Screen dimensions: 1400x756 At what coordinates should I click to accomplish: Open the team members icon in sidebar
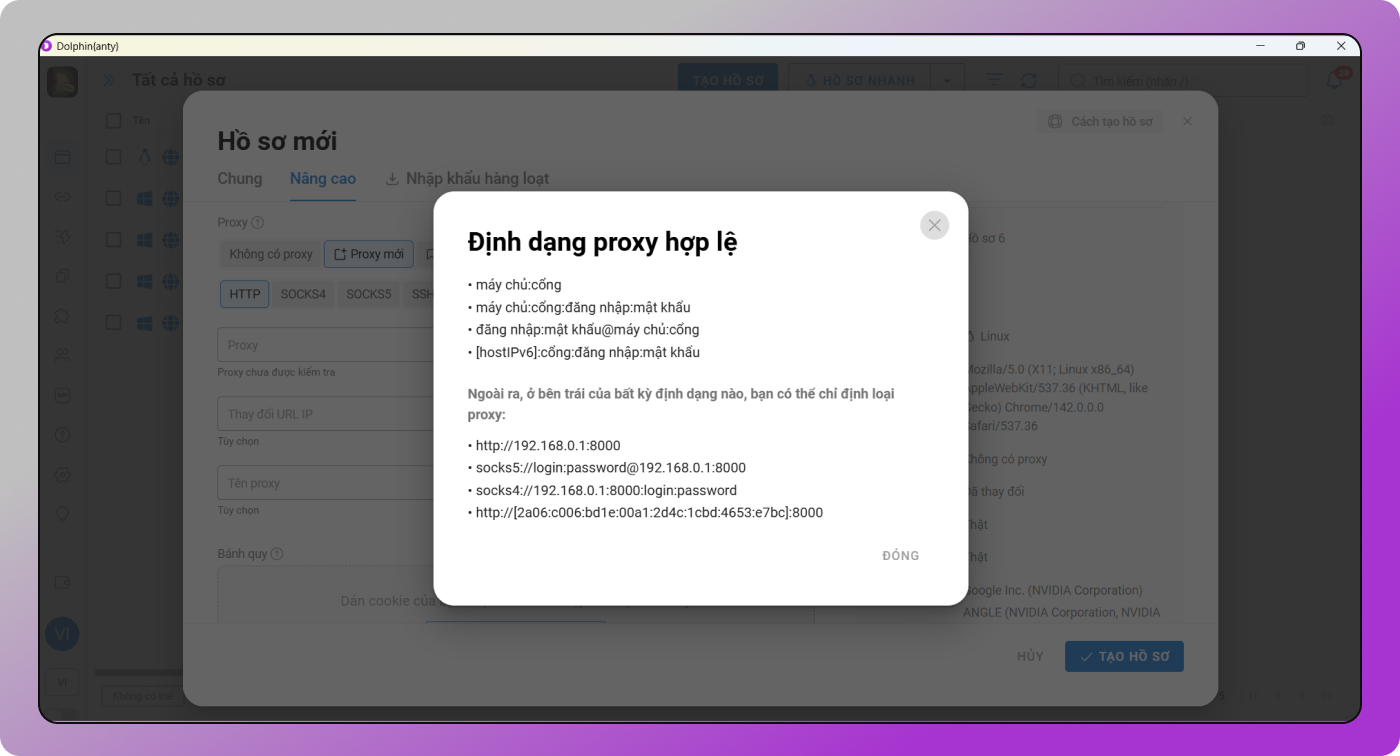click(62, 354)
